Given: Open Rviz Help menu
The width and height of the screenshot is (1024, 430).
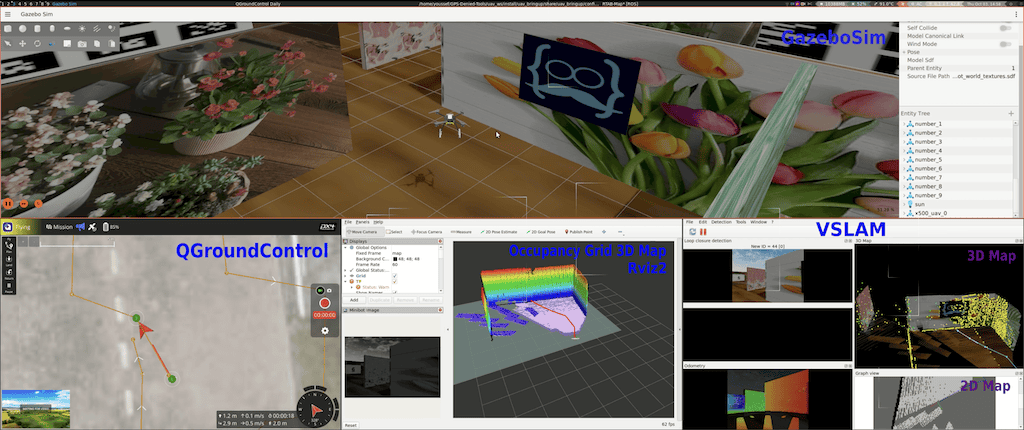Looking at the screenshot, I should 378,222.
